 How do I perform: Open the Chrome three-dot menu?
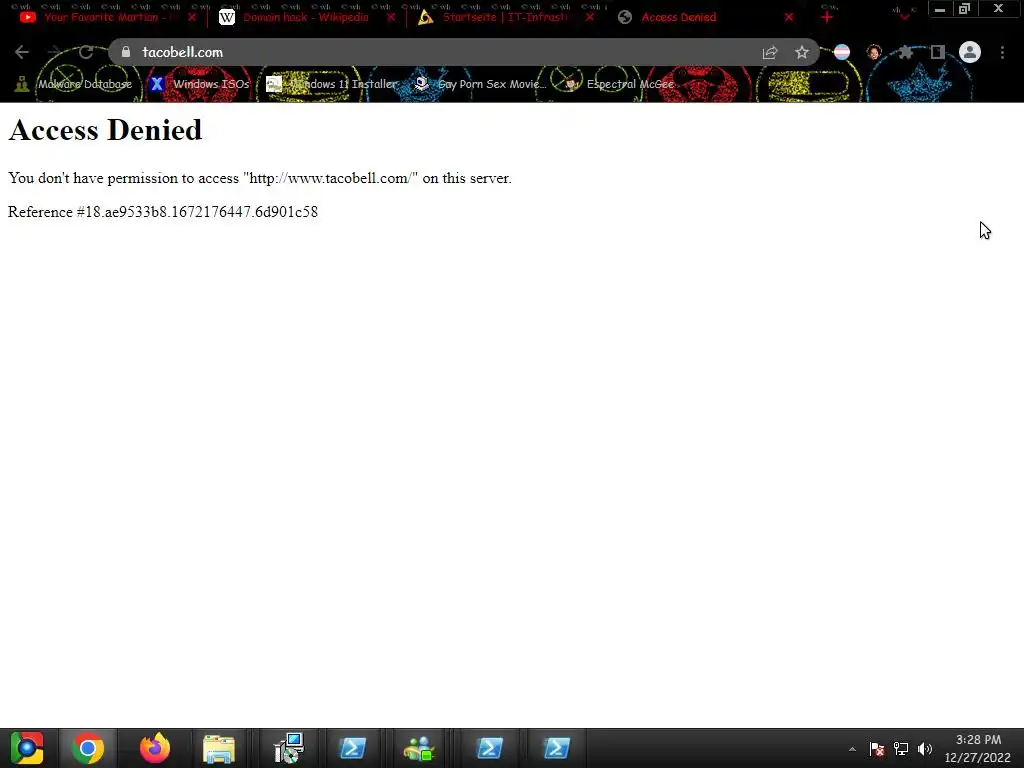[x=1002, y=52]
